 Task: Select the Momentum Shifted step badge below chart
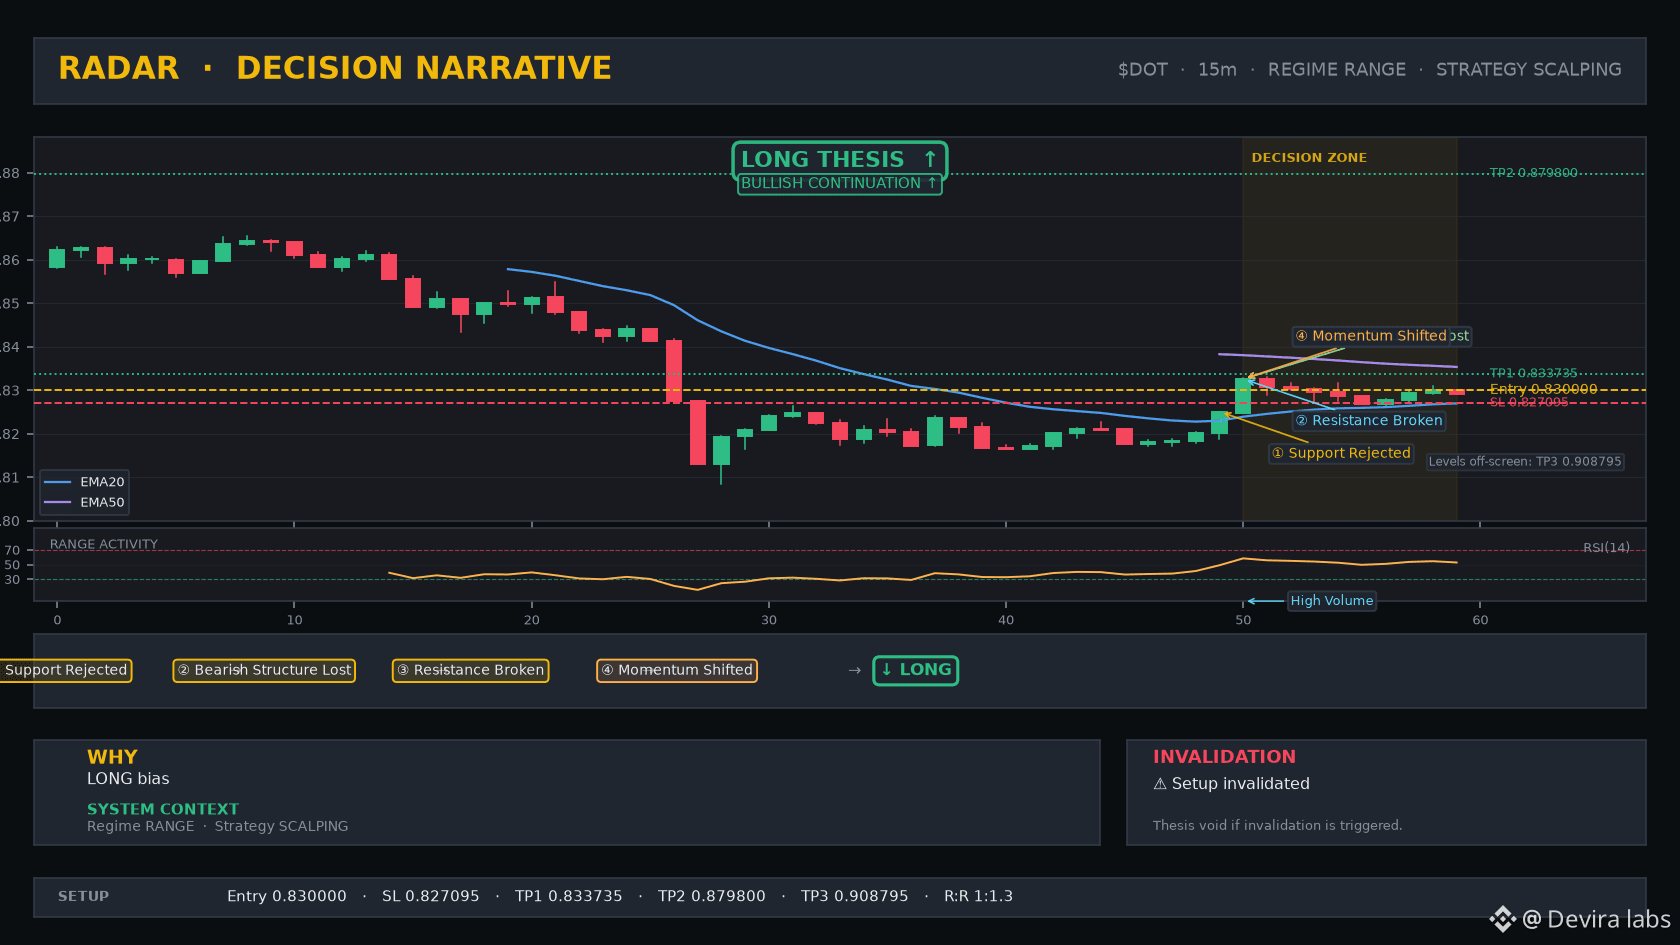tap(677, 670)
